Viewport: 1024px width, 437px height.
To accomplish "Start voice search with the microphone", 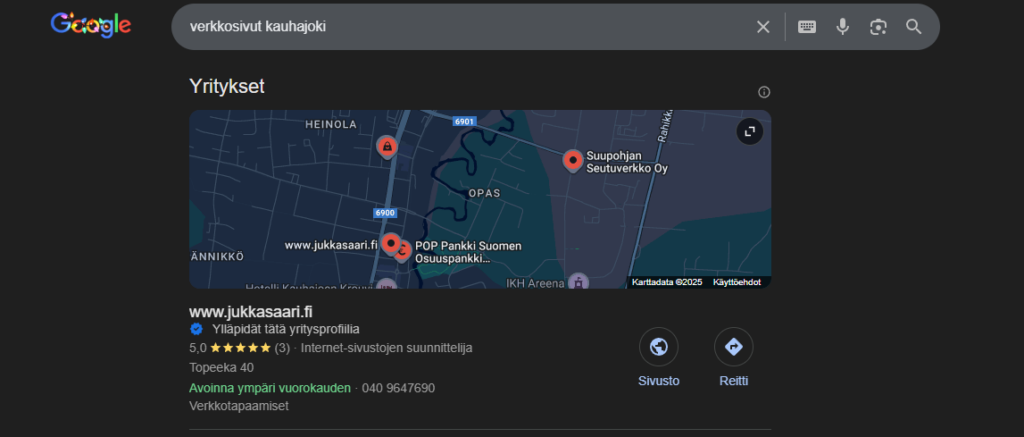I will [x=842, y=27].
